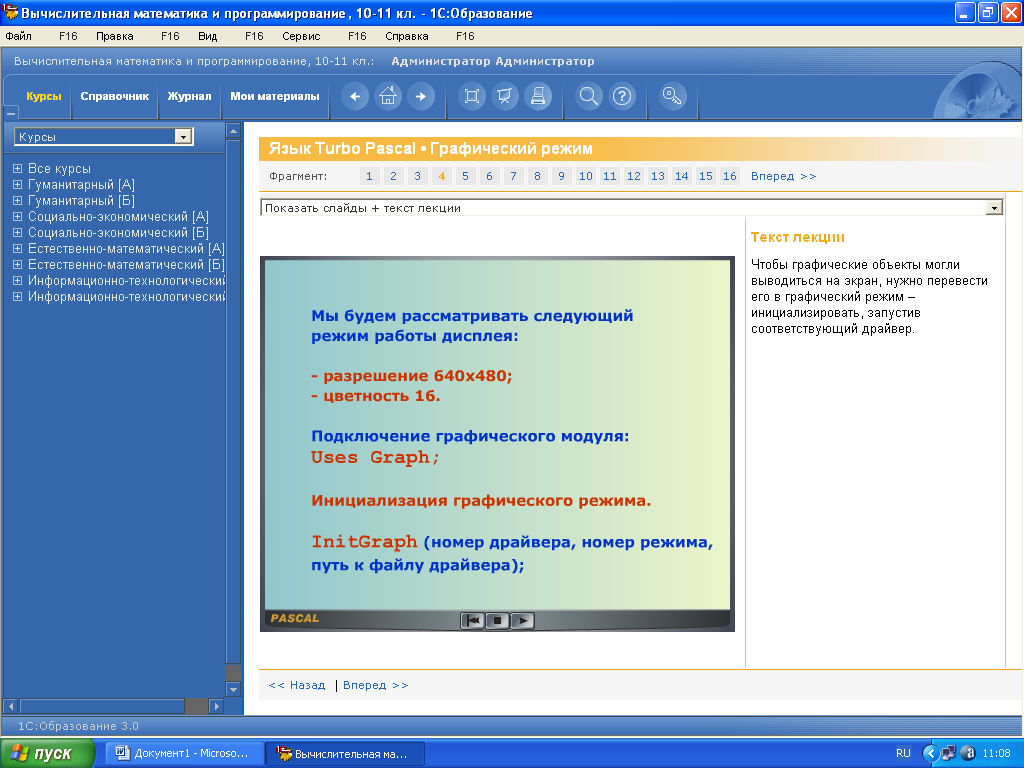Image resolution: width=1024 pixels, height=768 pixels.
Task: Play the Pascal slide
Action: 522,620
